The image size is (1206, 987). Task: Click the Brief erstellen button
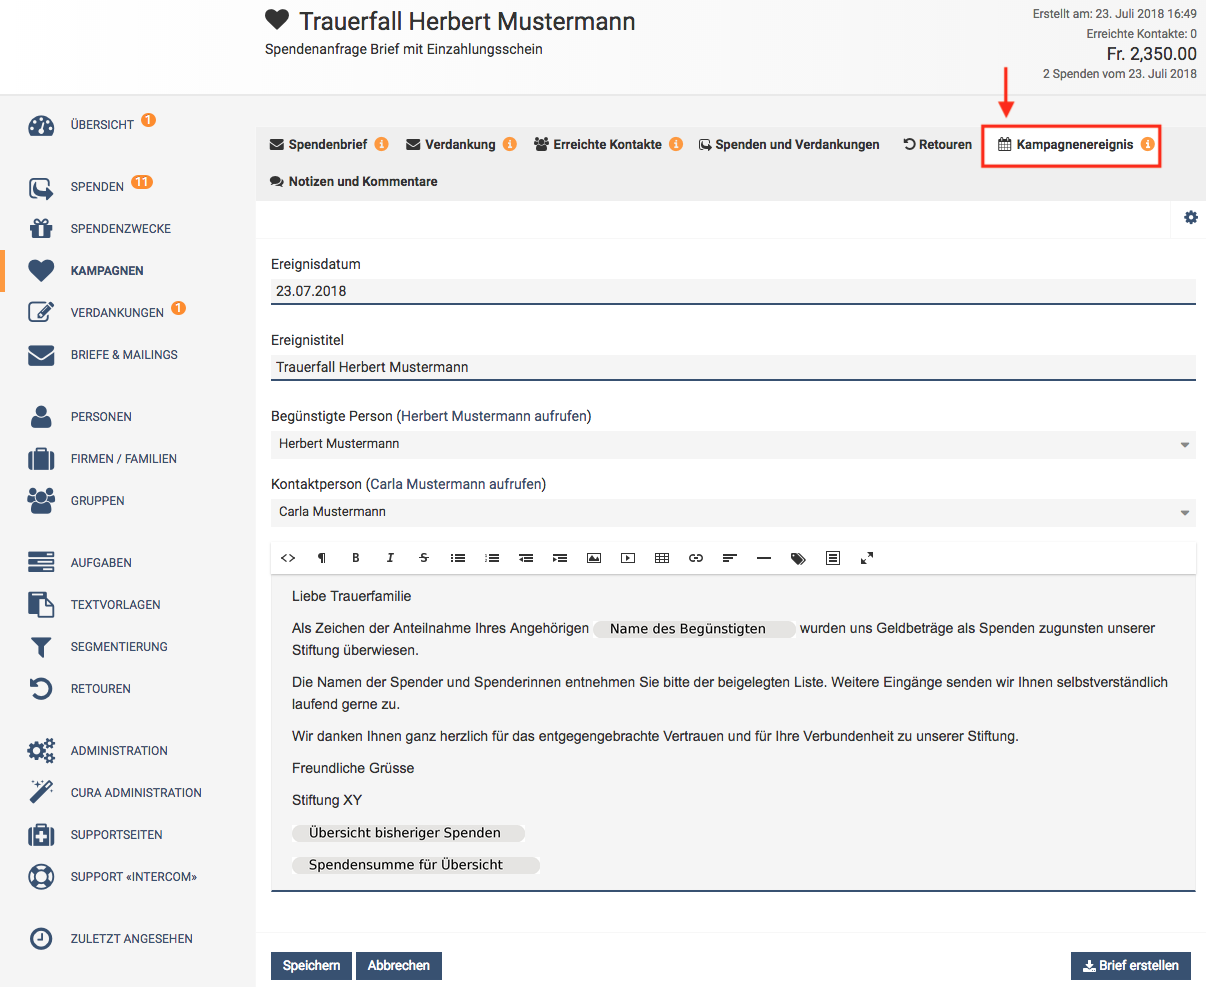click(1130, 966)
